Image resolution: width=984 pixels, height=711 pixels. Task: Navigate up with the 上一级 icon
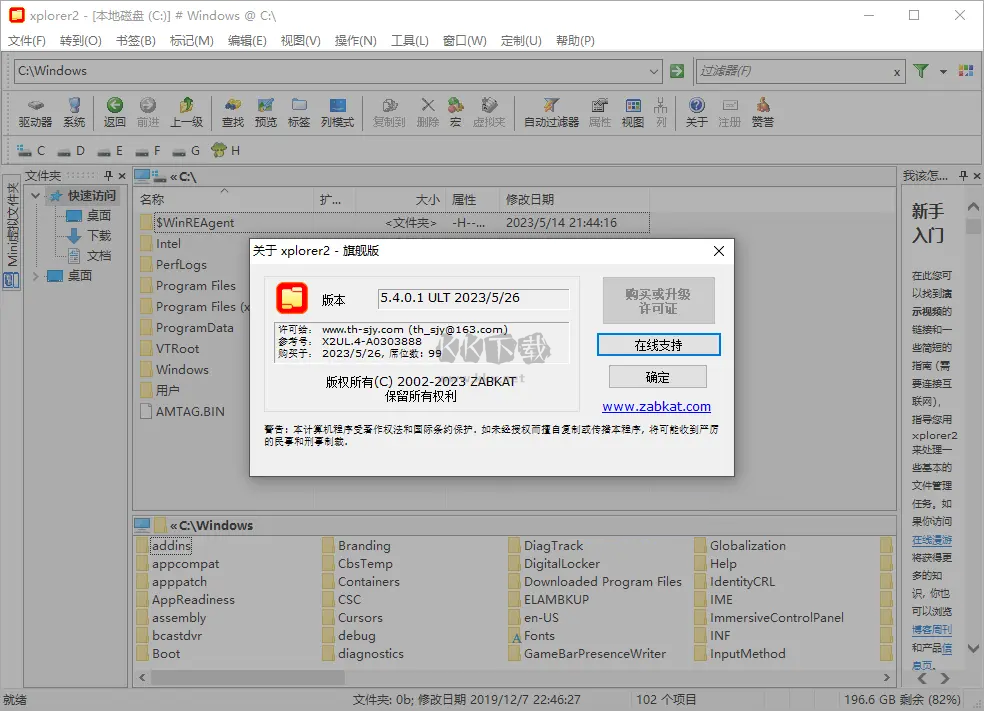pyautogui.click(x=187, y=110)
